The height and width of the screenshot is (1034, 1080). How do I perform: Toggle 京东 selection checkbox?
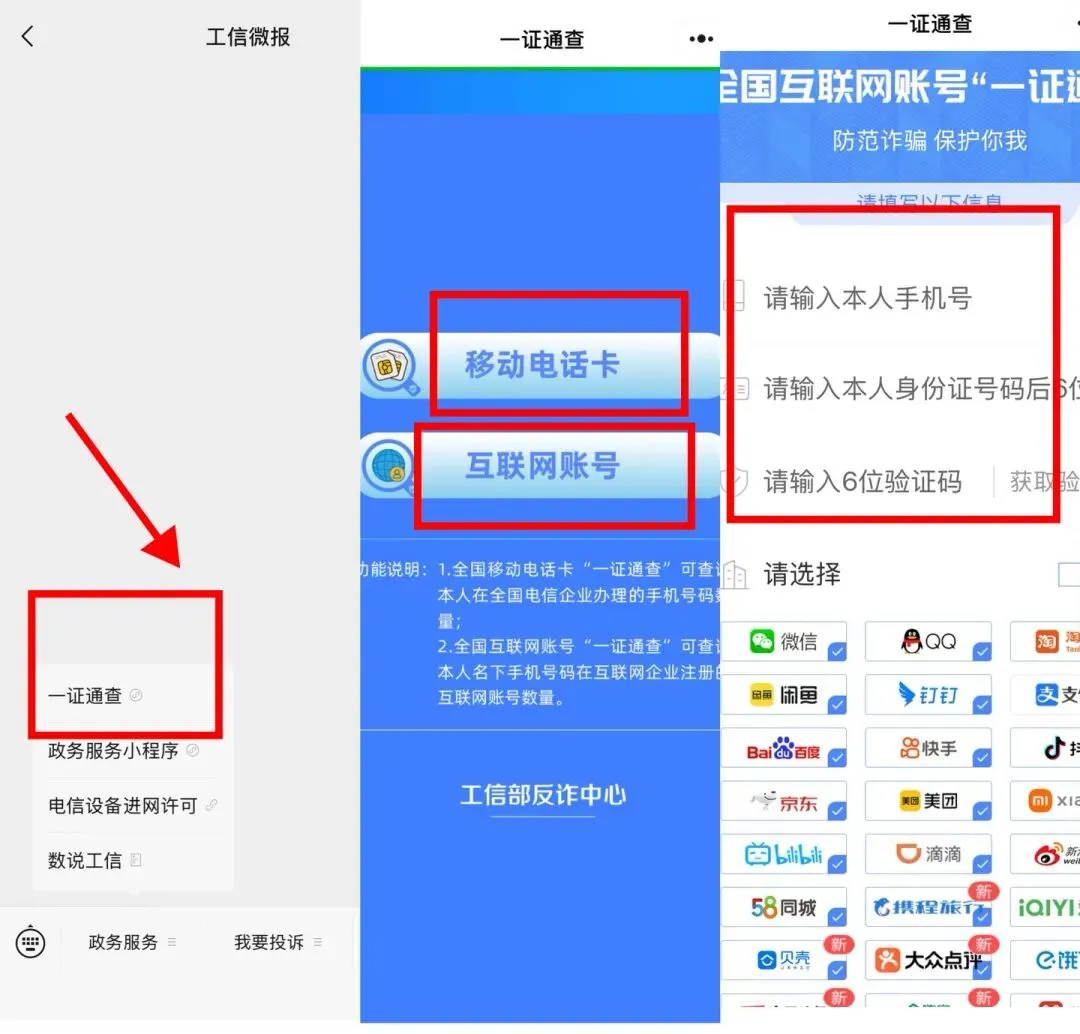(x=837, y=811)
